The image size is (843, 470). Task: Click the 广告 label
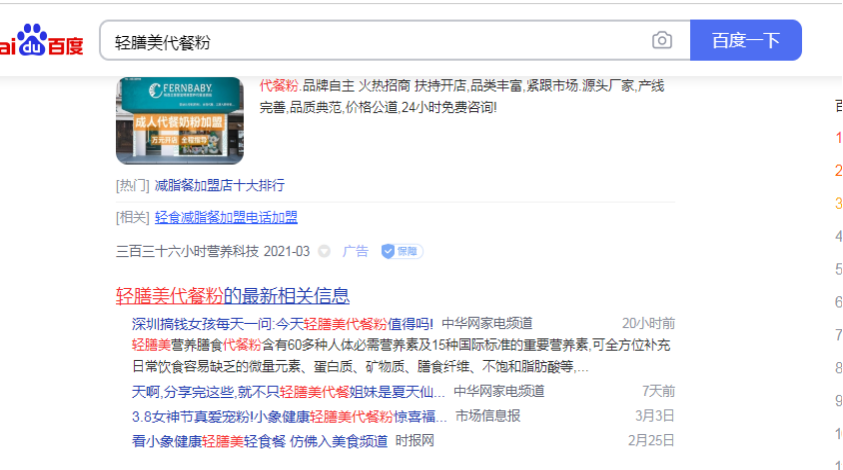pos(355,251)
